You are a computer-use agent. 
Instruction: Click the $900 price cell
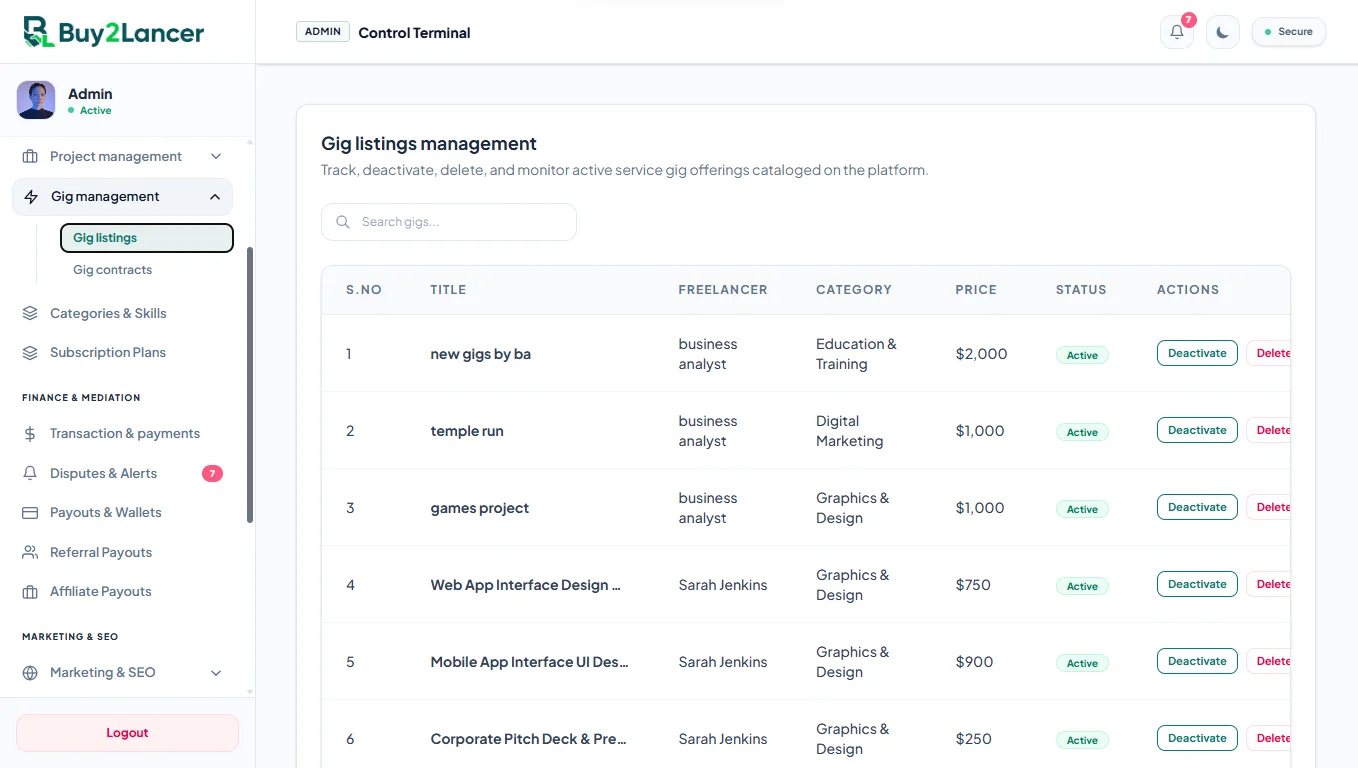(x=975, y=662)
